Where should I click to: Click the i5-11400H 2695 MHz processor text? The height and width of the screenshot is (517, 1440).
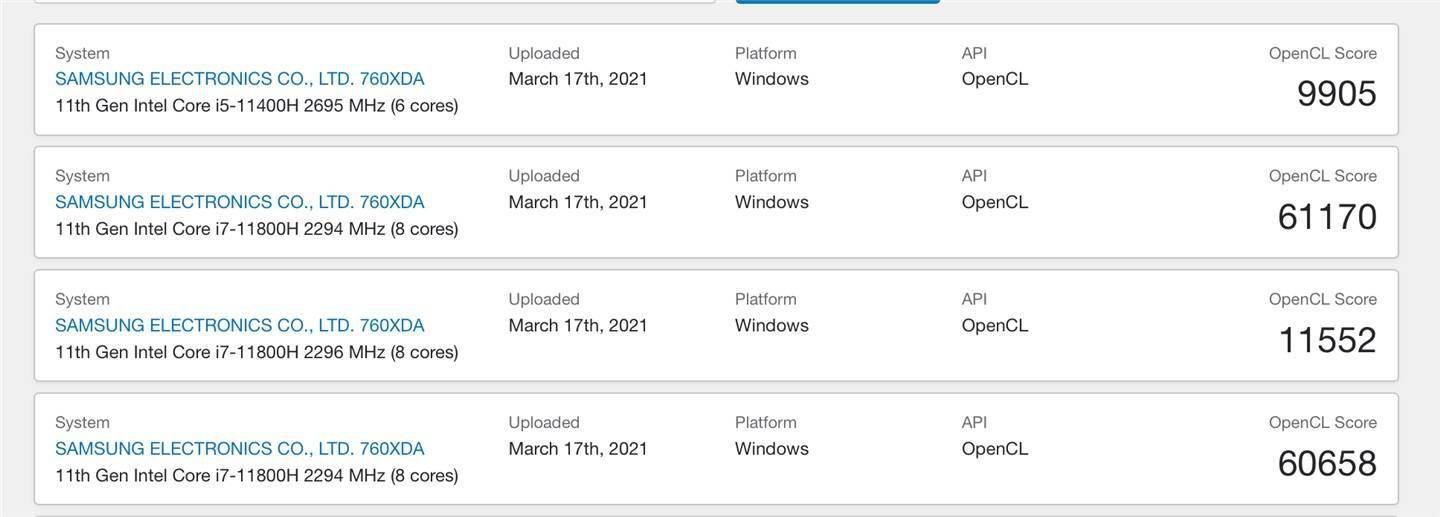point(256,105)
